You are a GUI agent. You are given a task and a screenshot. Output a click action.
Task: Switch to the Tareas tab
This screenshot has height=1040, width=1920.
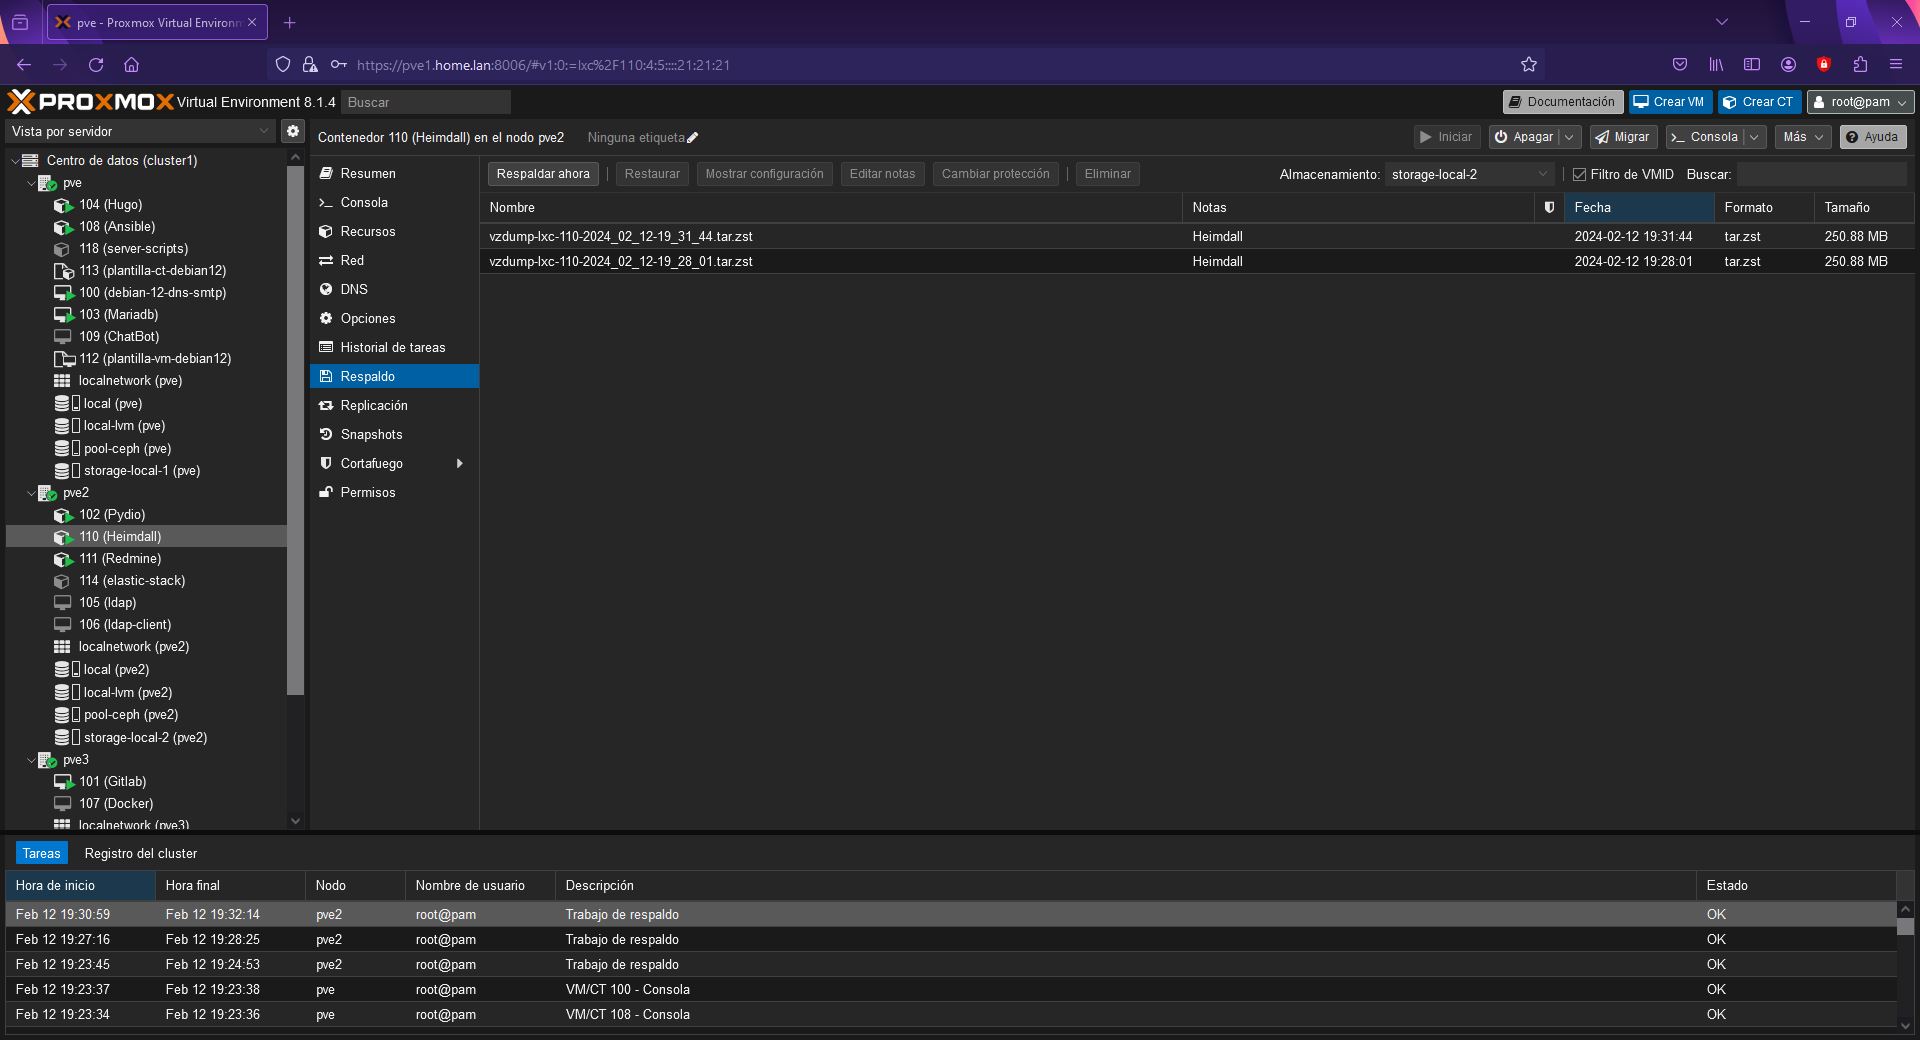coord(42,853)
